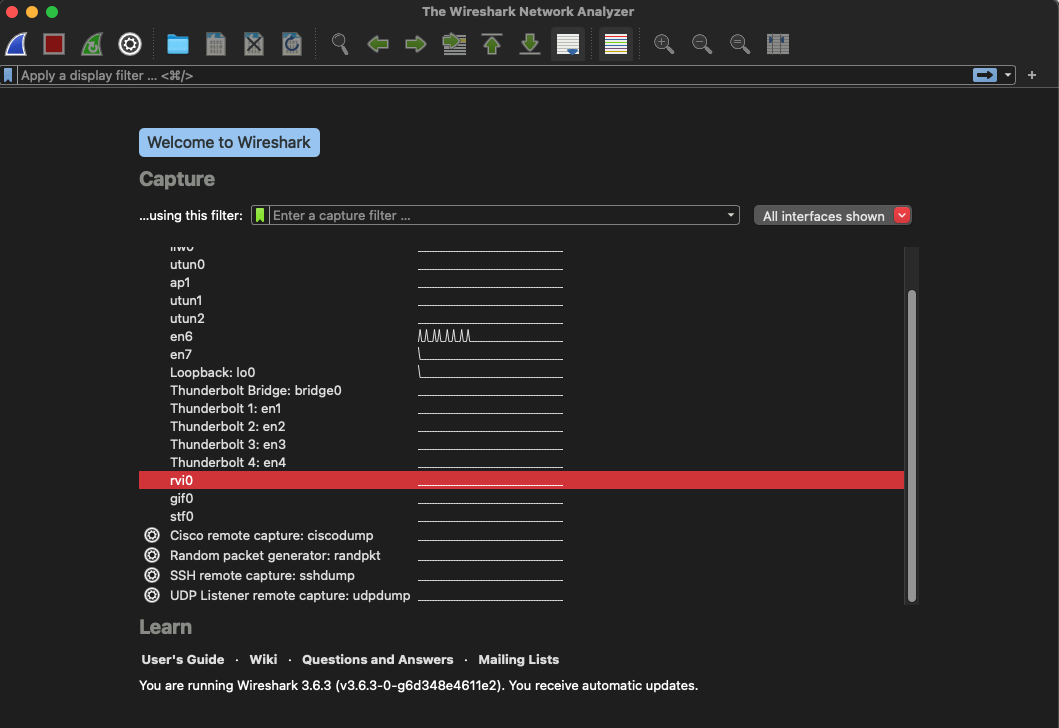1059x728 pixels.
Task: Open capture filter dropdown arrow
Action: 731,215
